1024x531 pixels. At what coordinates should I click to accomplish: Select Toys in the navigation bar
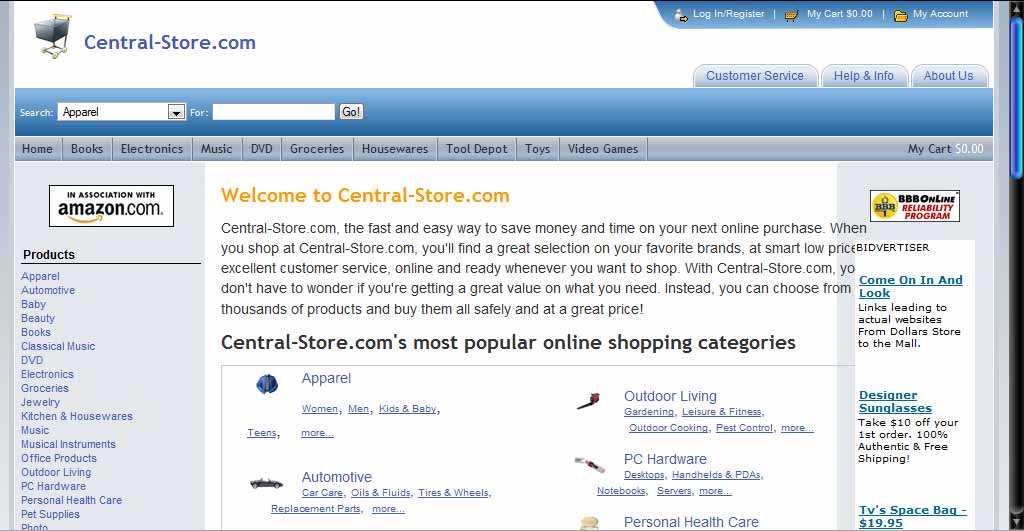537,149
